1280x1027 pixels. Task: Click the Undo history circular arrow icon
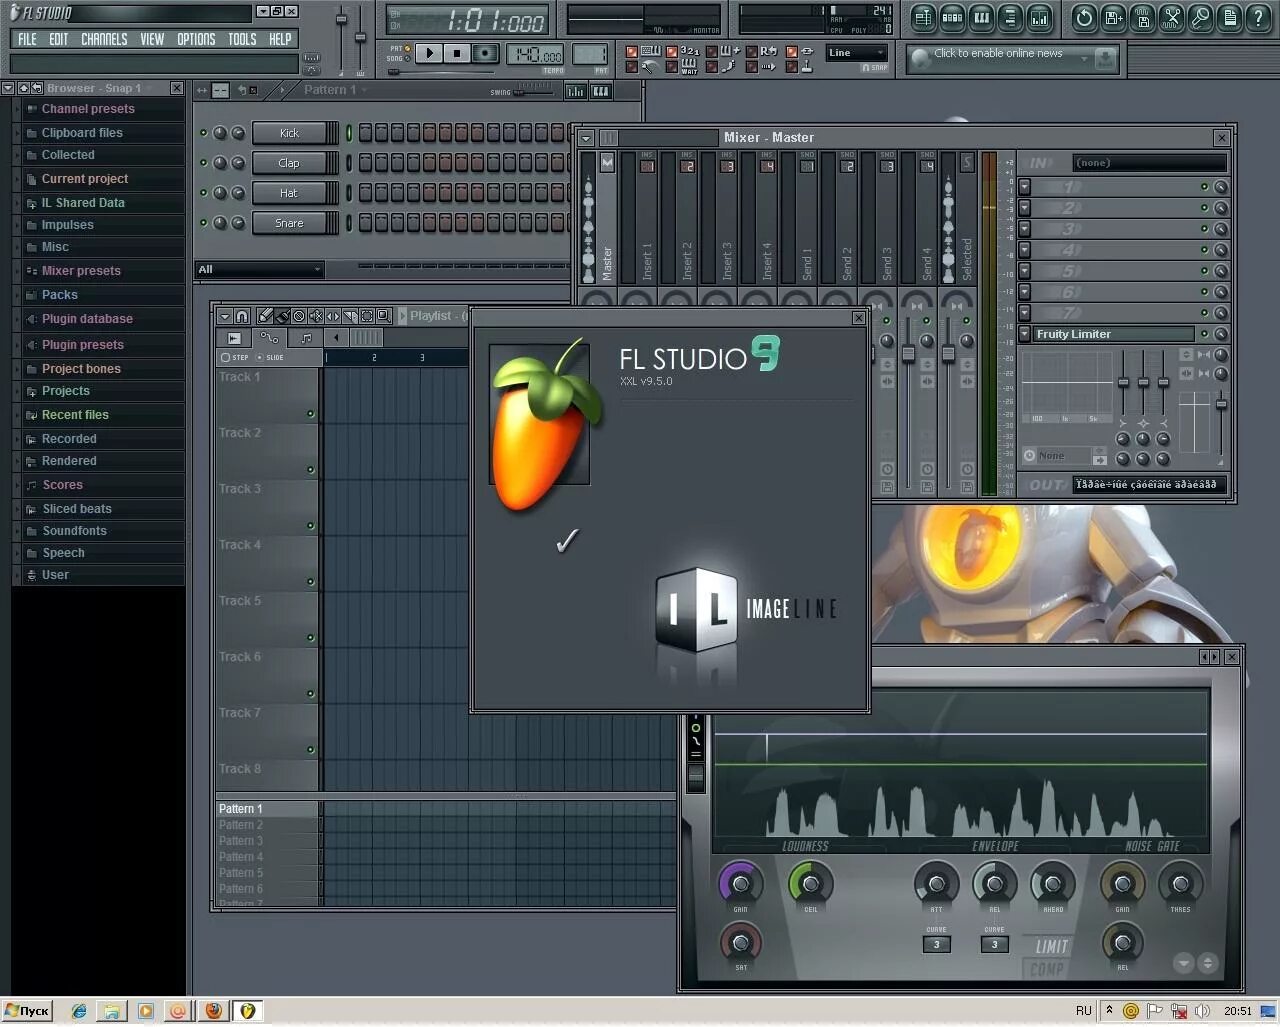(1084, 17)
